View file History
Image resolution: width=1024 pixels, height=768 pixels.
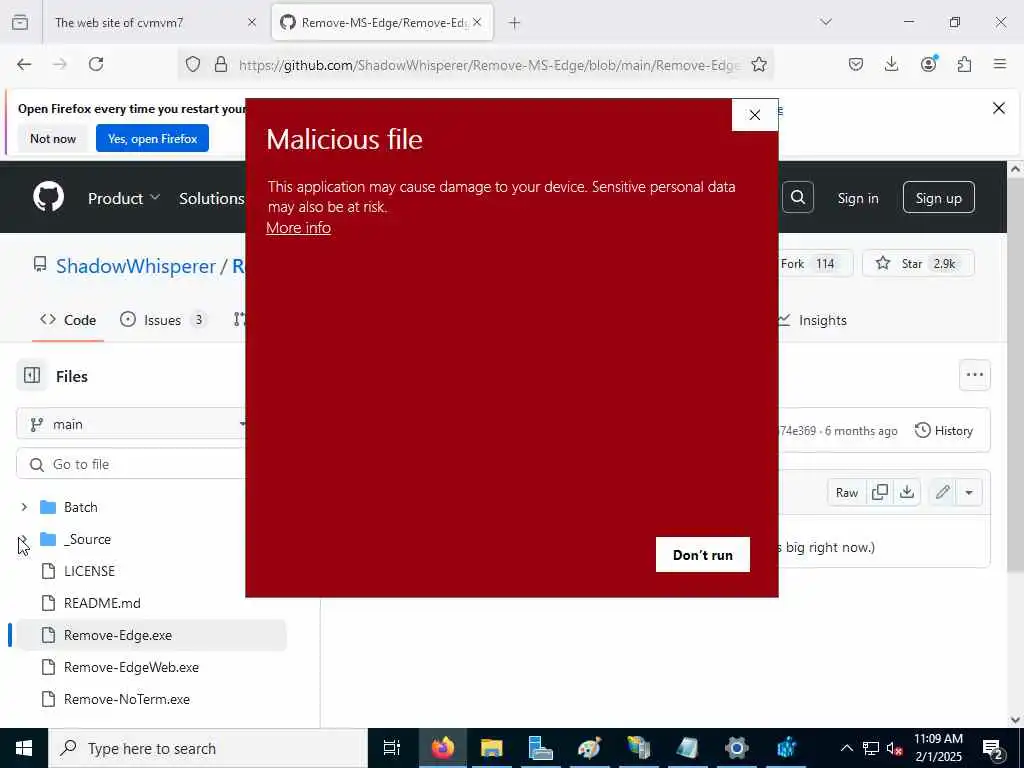point(944,430)
